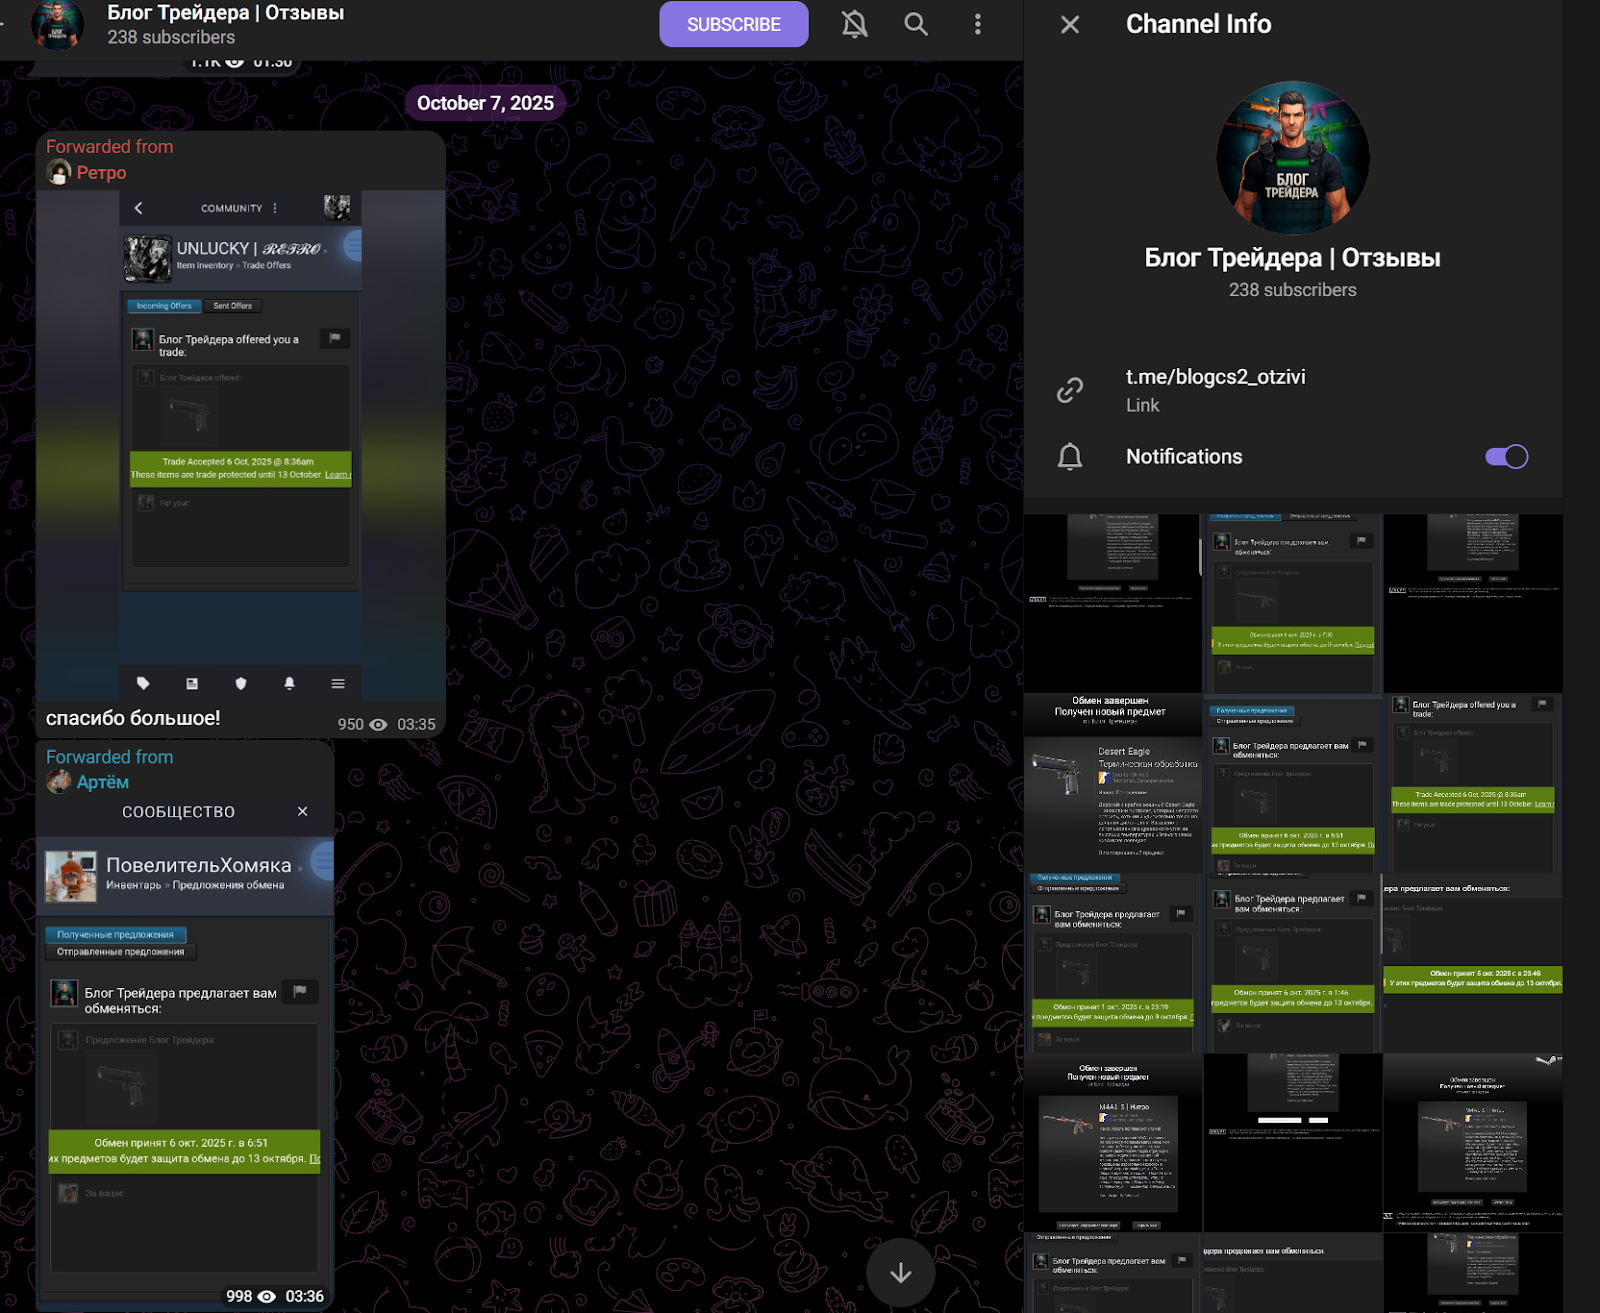Viewport: 1600px width, 1313px height.
Task: Open the large channel avatar in info panel
Action: point(1292,157)
